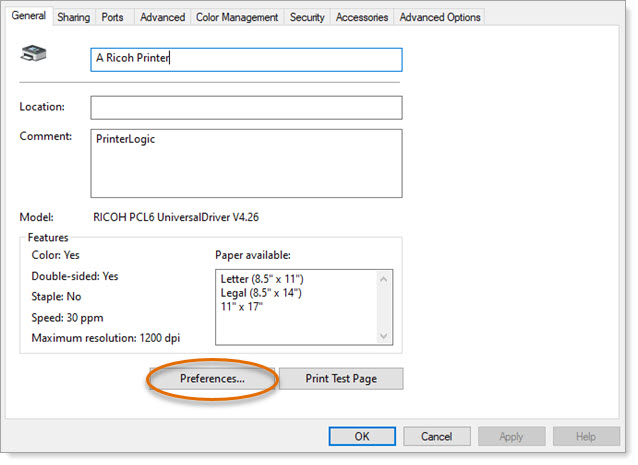
Task: Confirm the dialog with OK
Action: tap(362, 436)
